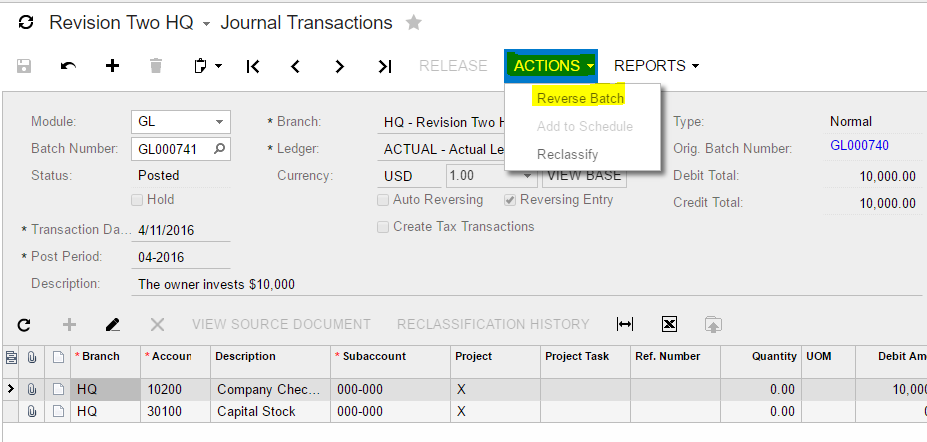Go to previous record
The image size is (927, 442).
296,66
